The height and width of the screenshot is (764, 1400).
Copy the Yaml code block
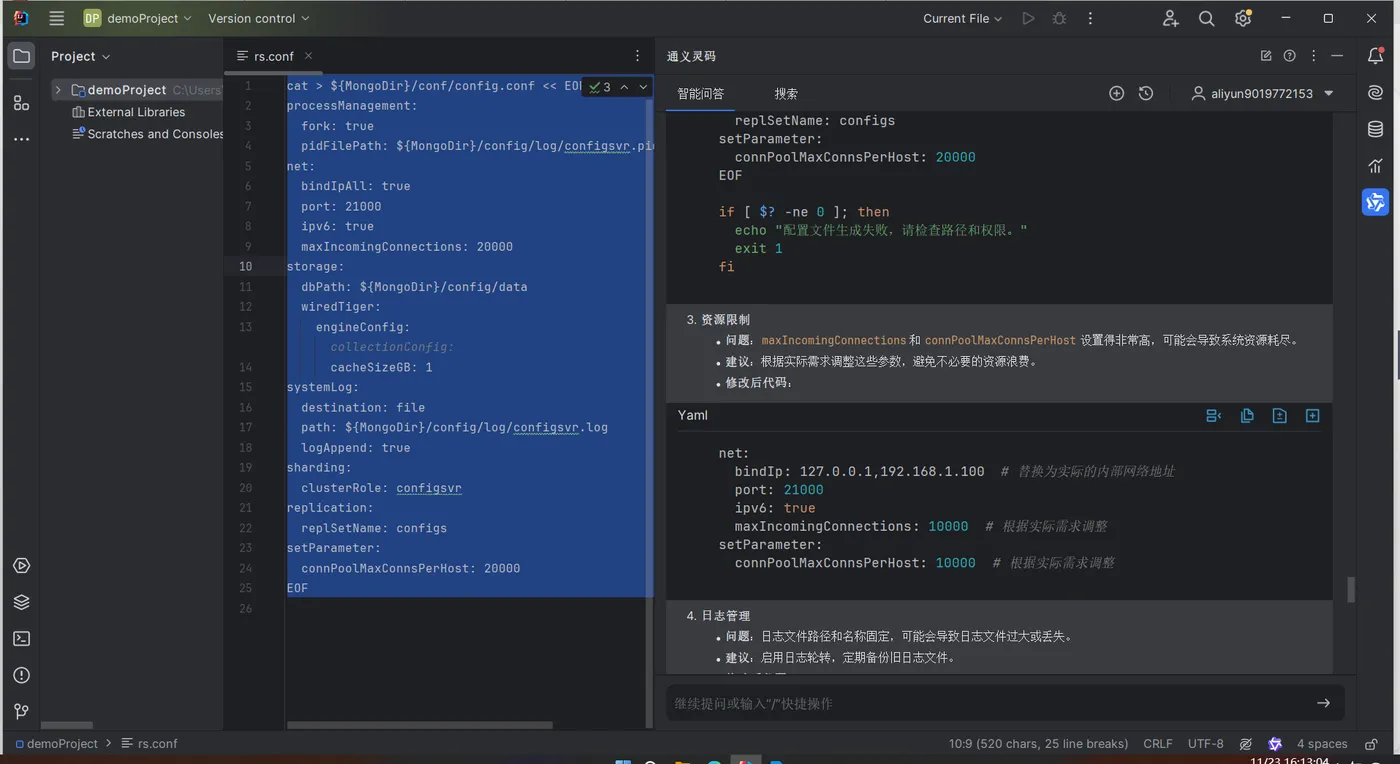(1247, 415)
